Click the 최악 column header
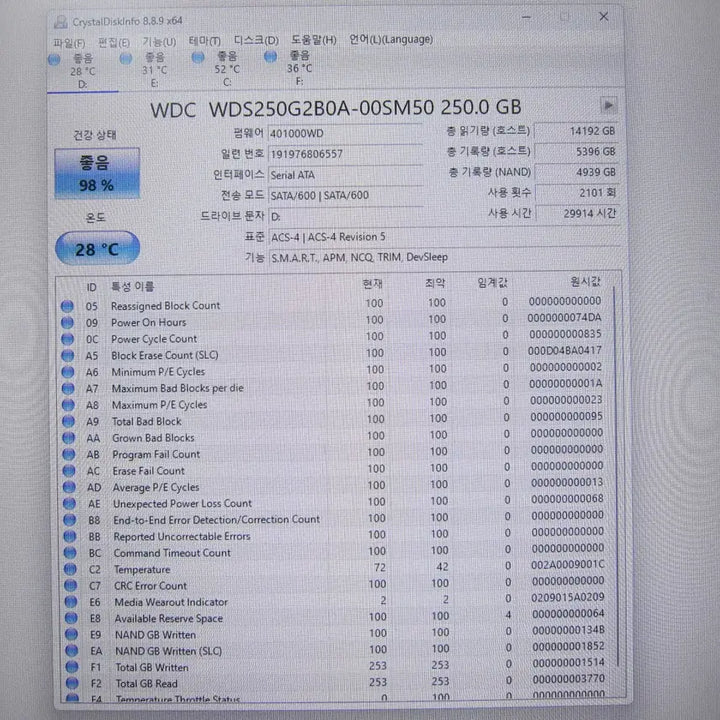 [x=435, y=283]
